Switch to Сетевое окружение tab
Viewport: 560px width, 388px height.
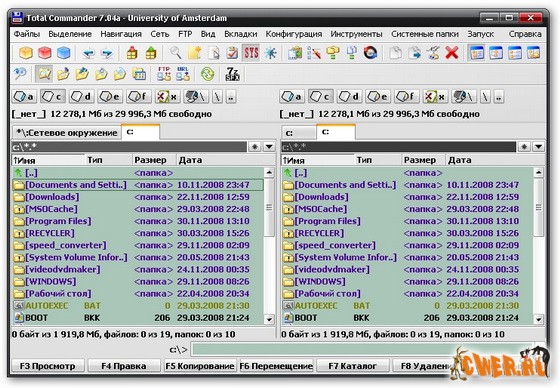66,133
